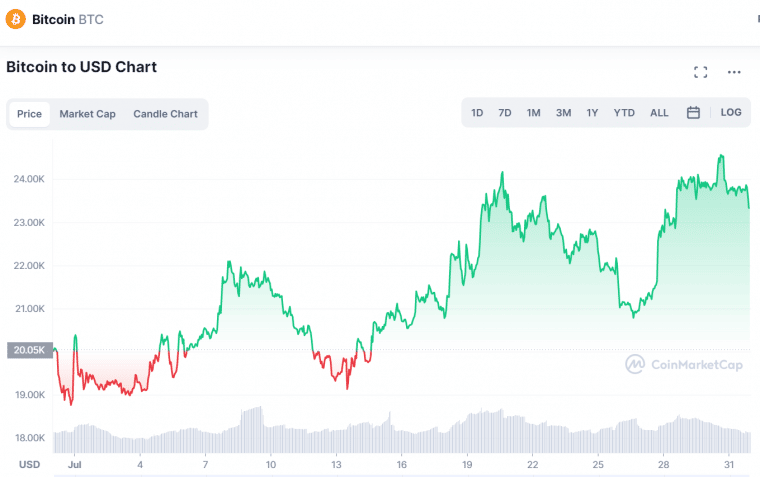Select the 7D time range
Image resolution: width=760 pixels, height=477 pixels.
[x=505, y=113]
